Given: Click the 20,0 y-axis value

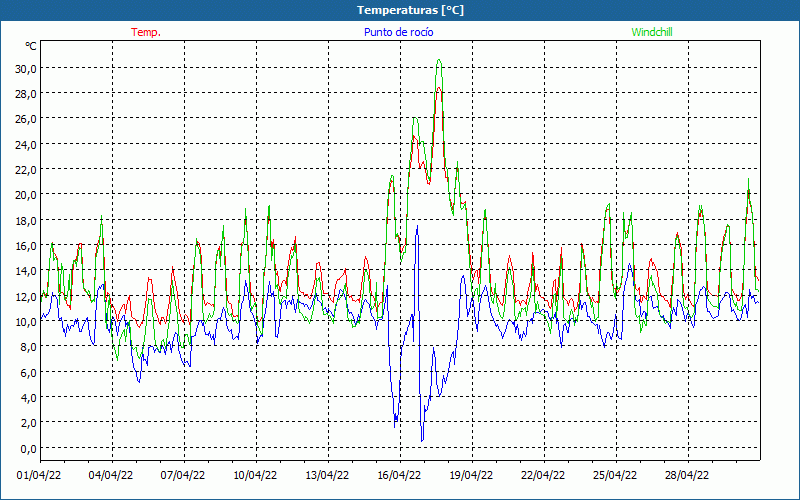Looking at the screenshot, I should click(26, 195).
